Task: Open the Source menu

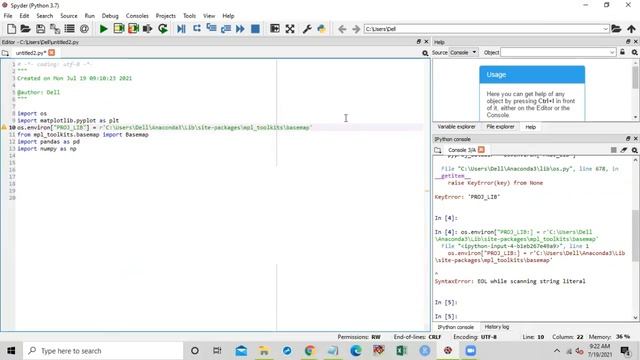Action: [69, 16]
